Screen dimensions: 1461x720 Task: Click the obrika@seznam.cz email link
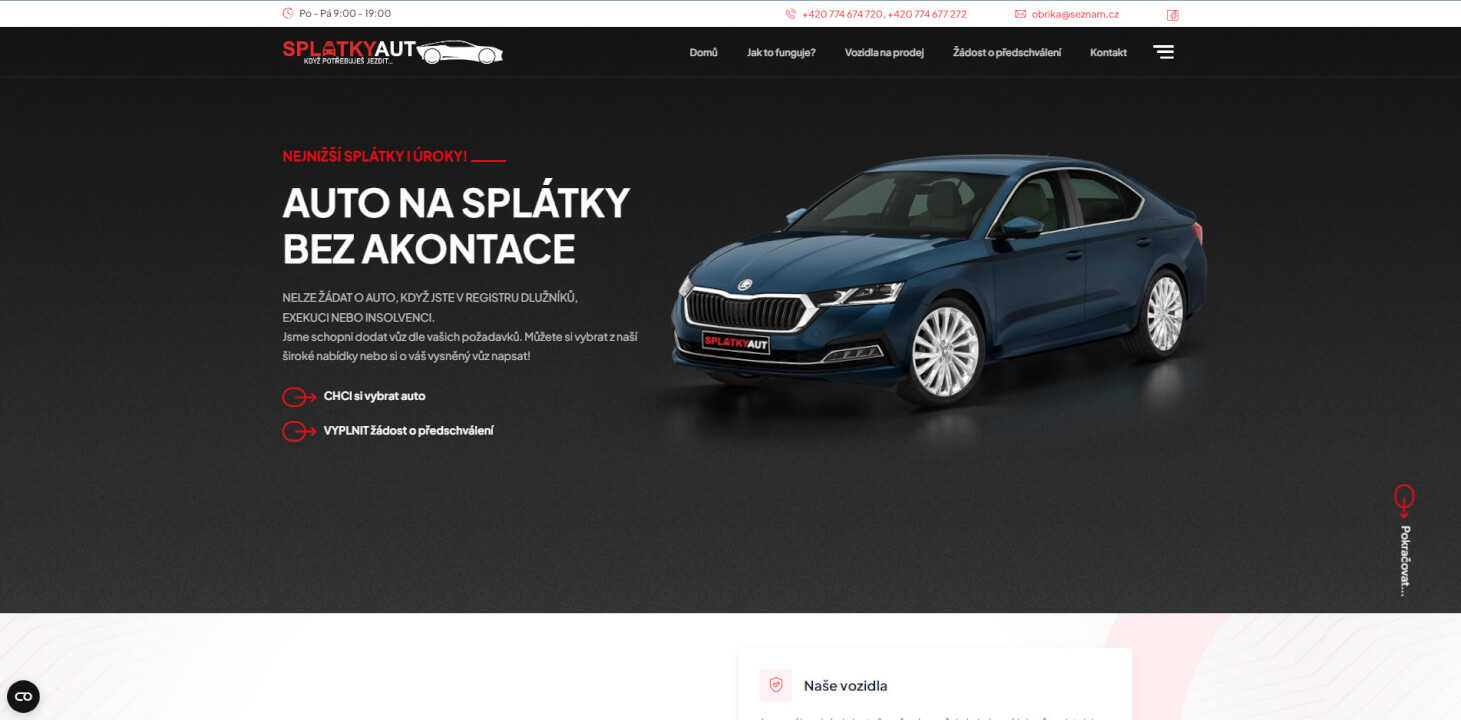[x=1075, y=14]
